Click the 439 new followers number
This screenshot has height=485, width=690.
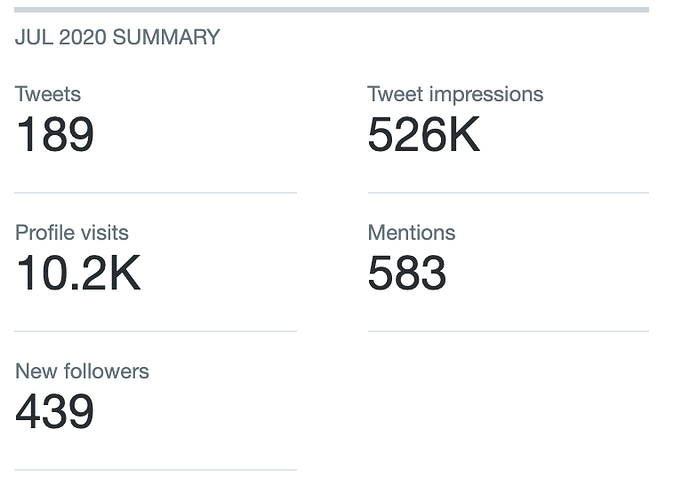click(55, 411)
